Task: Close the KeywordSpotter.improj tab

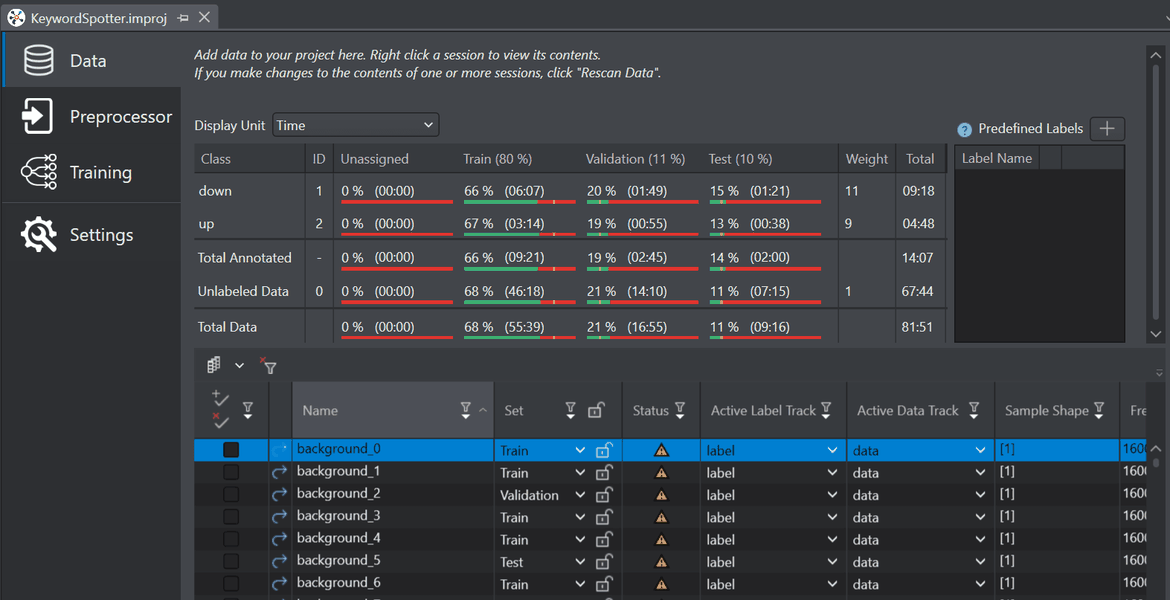Action: coord(204,17)
